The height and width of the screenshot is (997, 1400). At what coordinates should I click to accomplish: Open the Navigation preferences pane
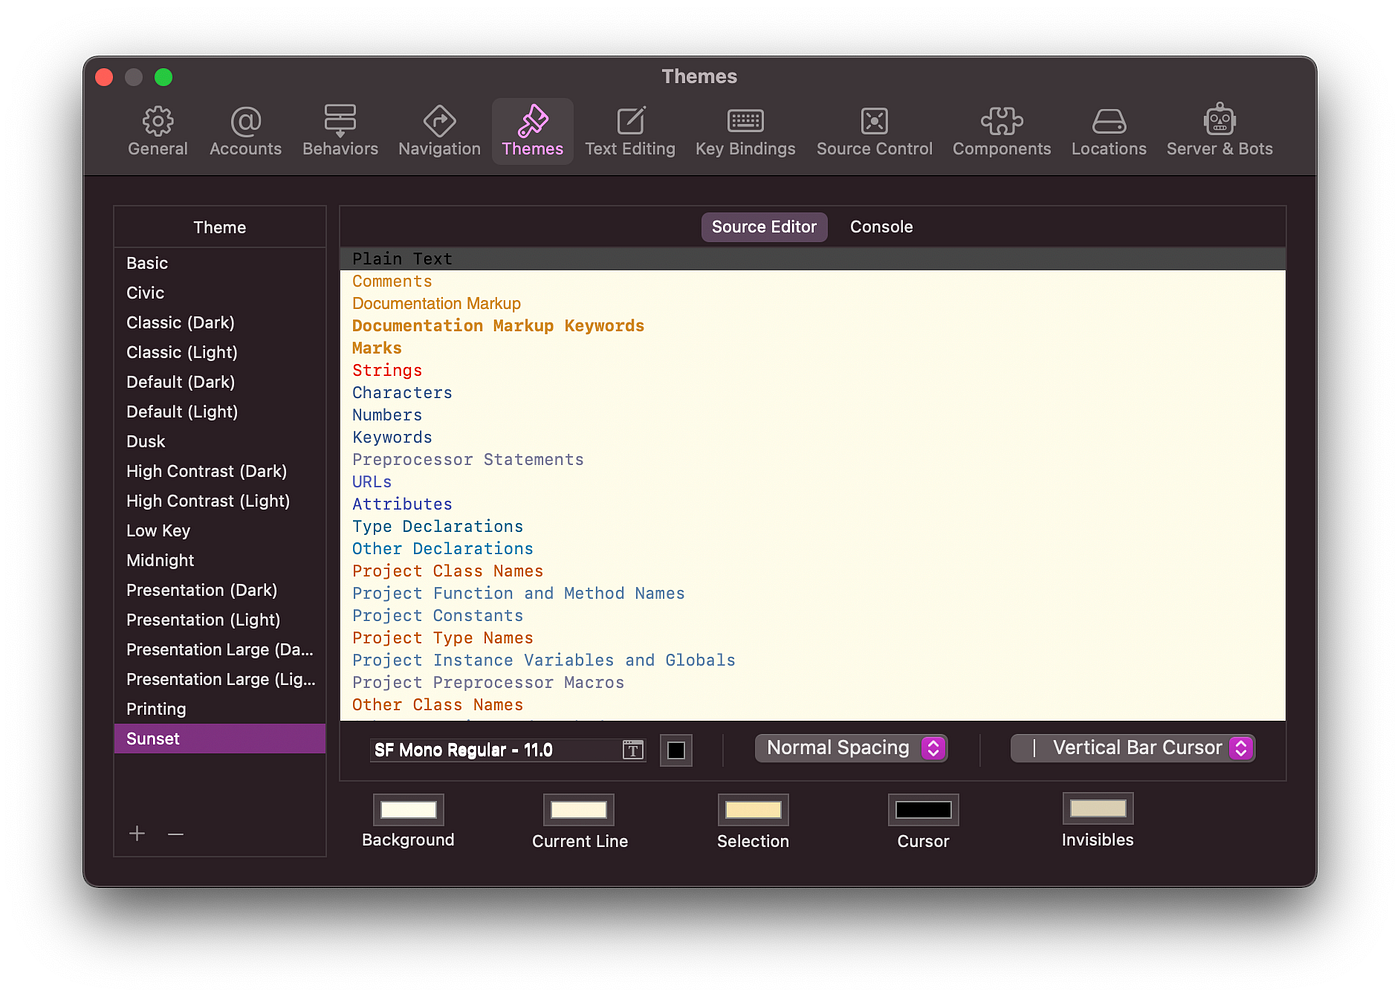pyautogui.click(x=439, y=131)
